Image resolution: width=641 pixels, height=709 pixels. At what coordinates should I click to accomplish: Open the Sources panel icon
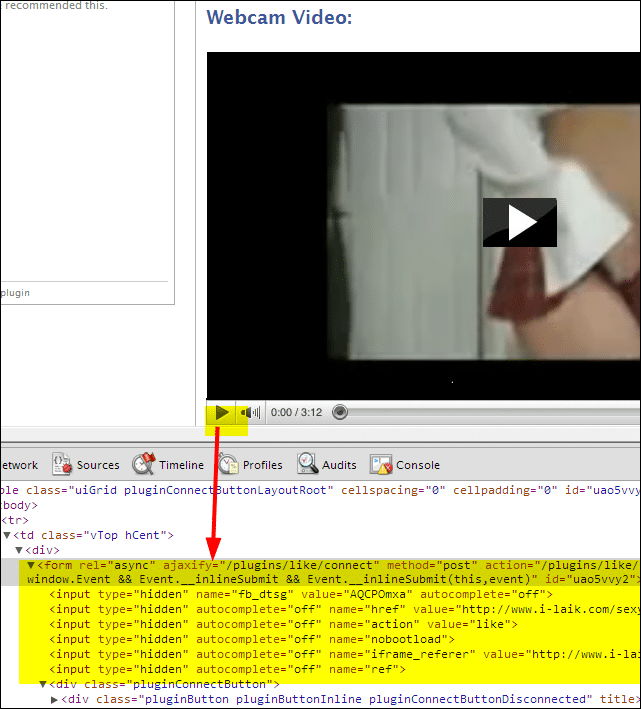click(x=62, y=464)
